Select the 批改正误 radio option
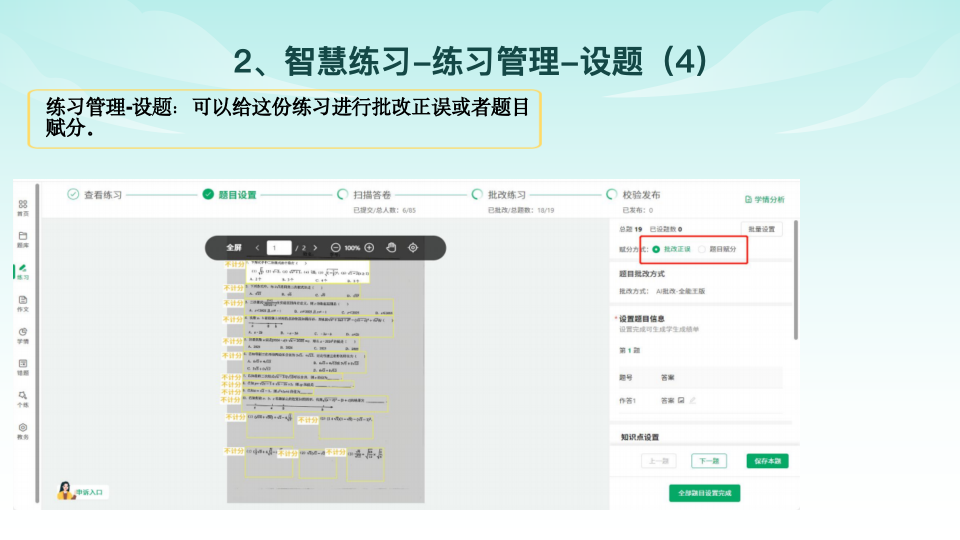This screenshot has width=960, height=540. pyautogui.click(x=656, y=249)
